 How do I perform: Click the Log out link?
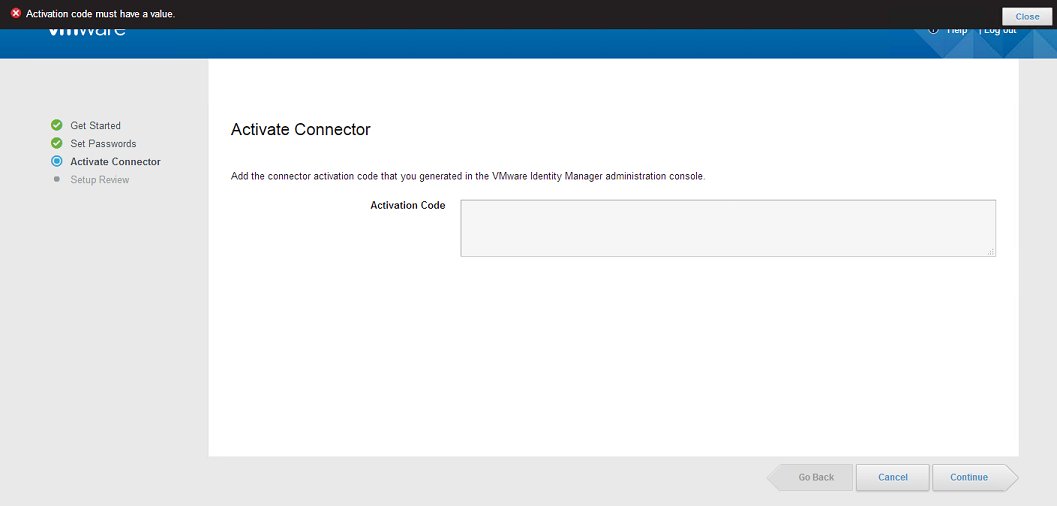(1000, 31)
